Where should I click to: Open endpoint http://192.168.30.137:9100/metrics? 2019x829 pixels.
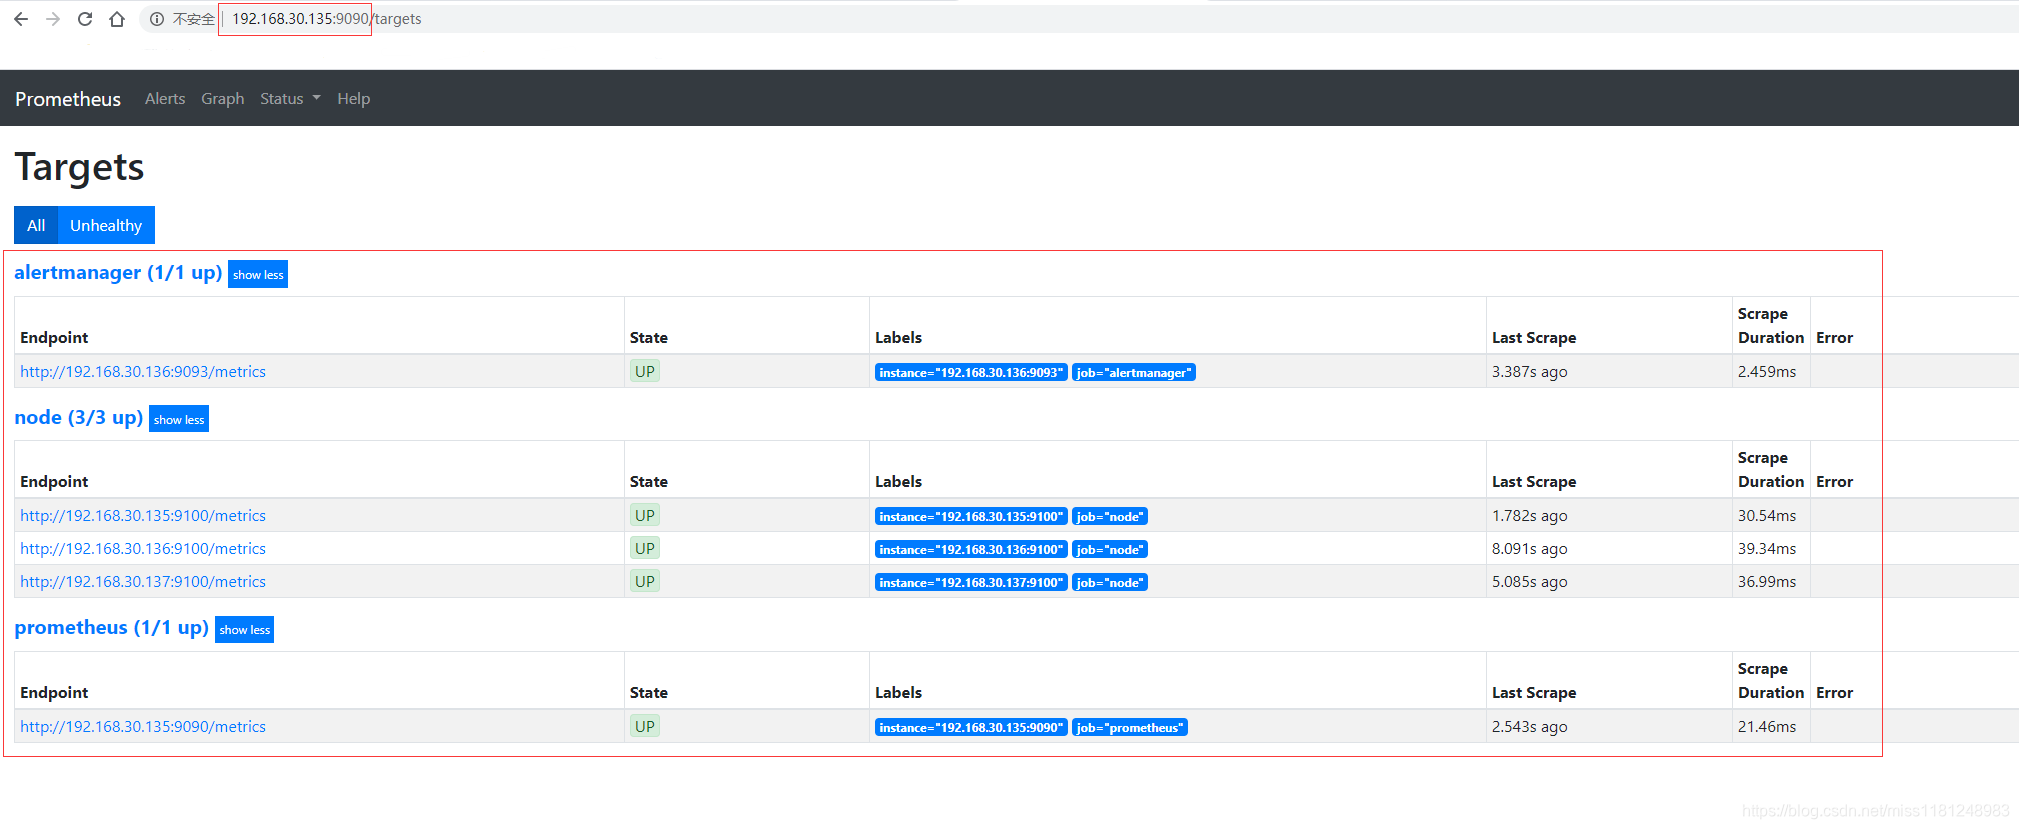click(143, 582)
